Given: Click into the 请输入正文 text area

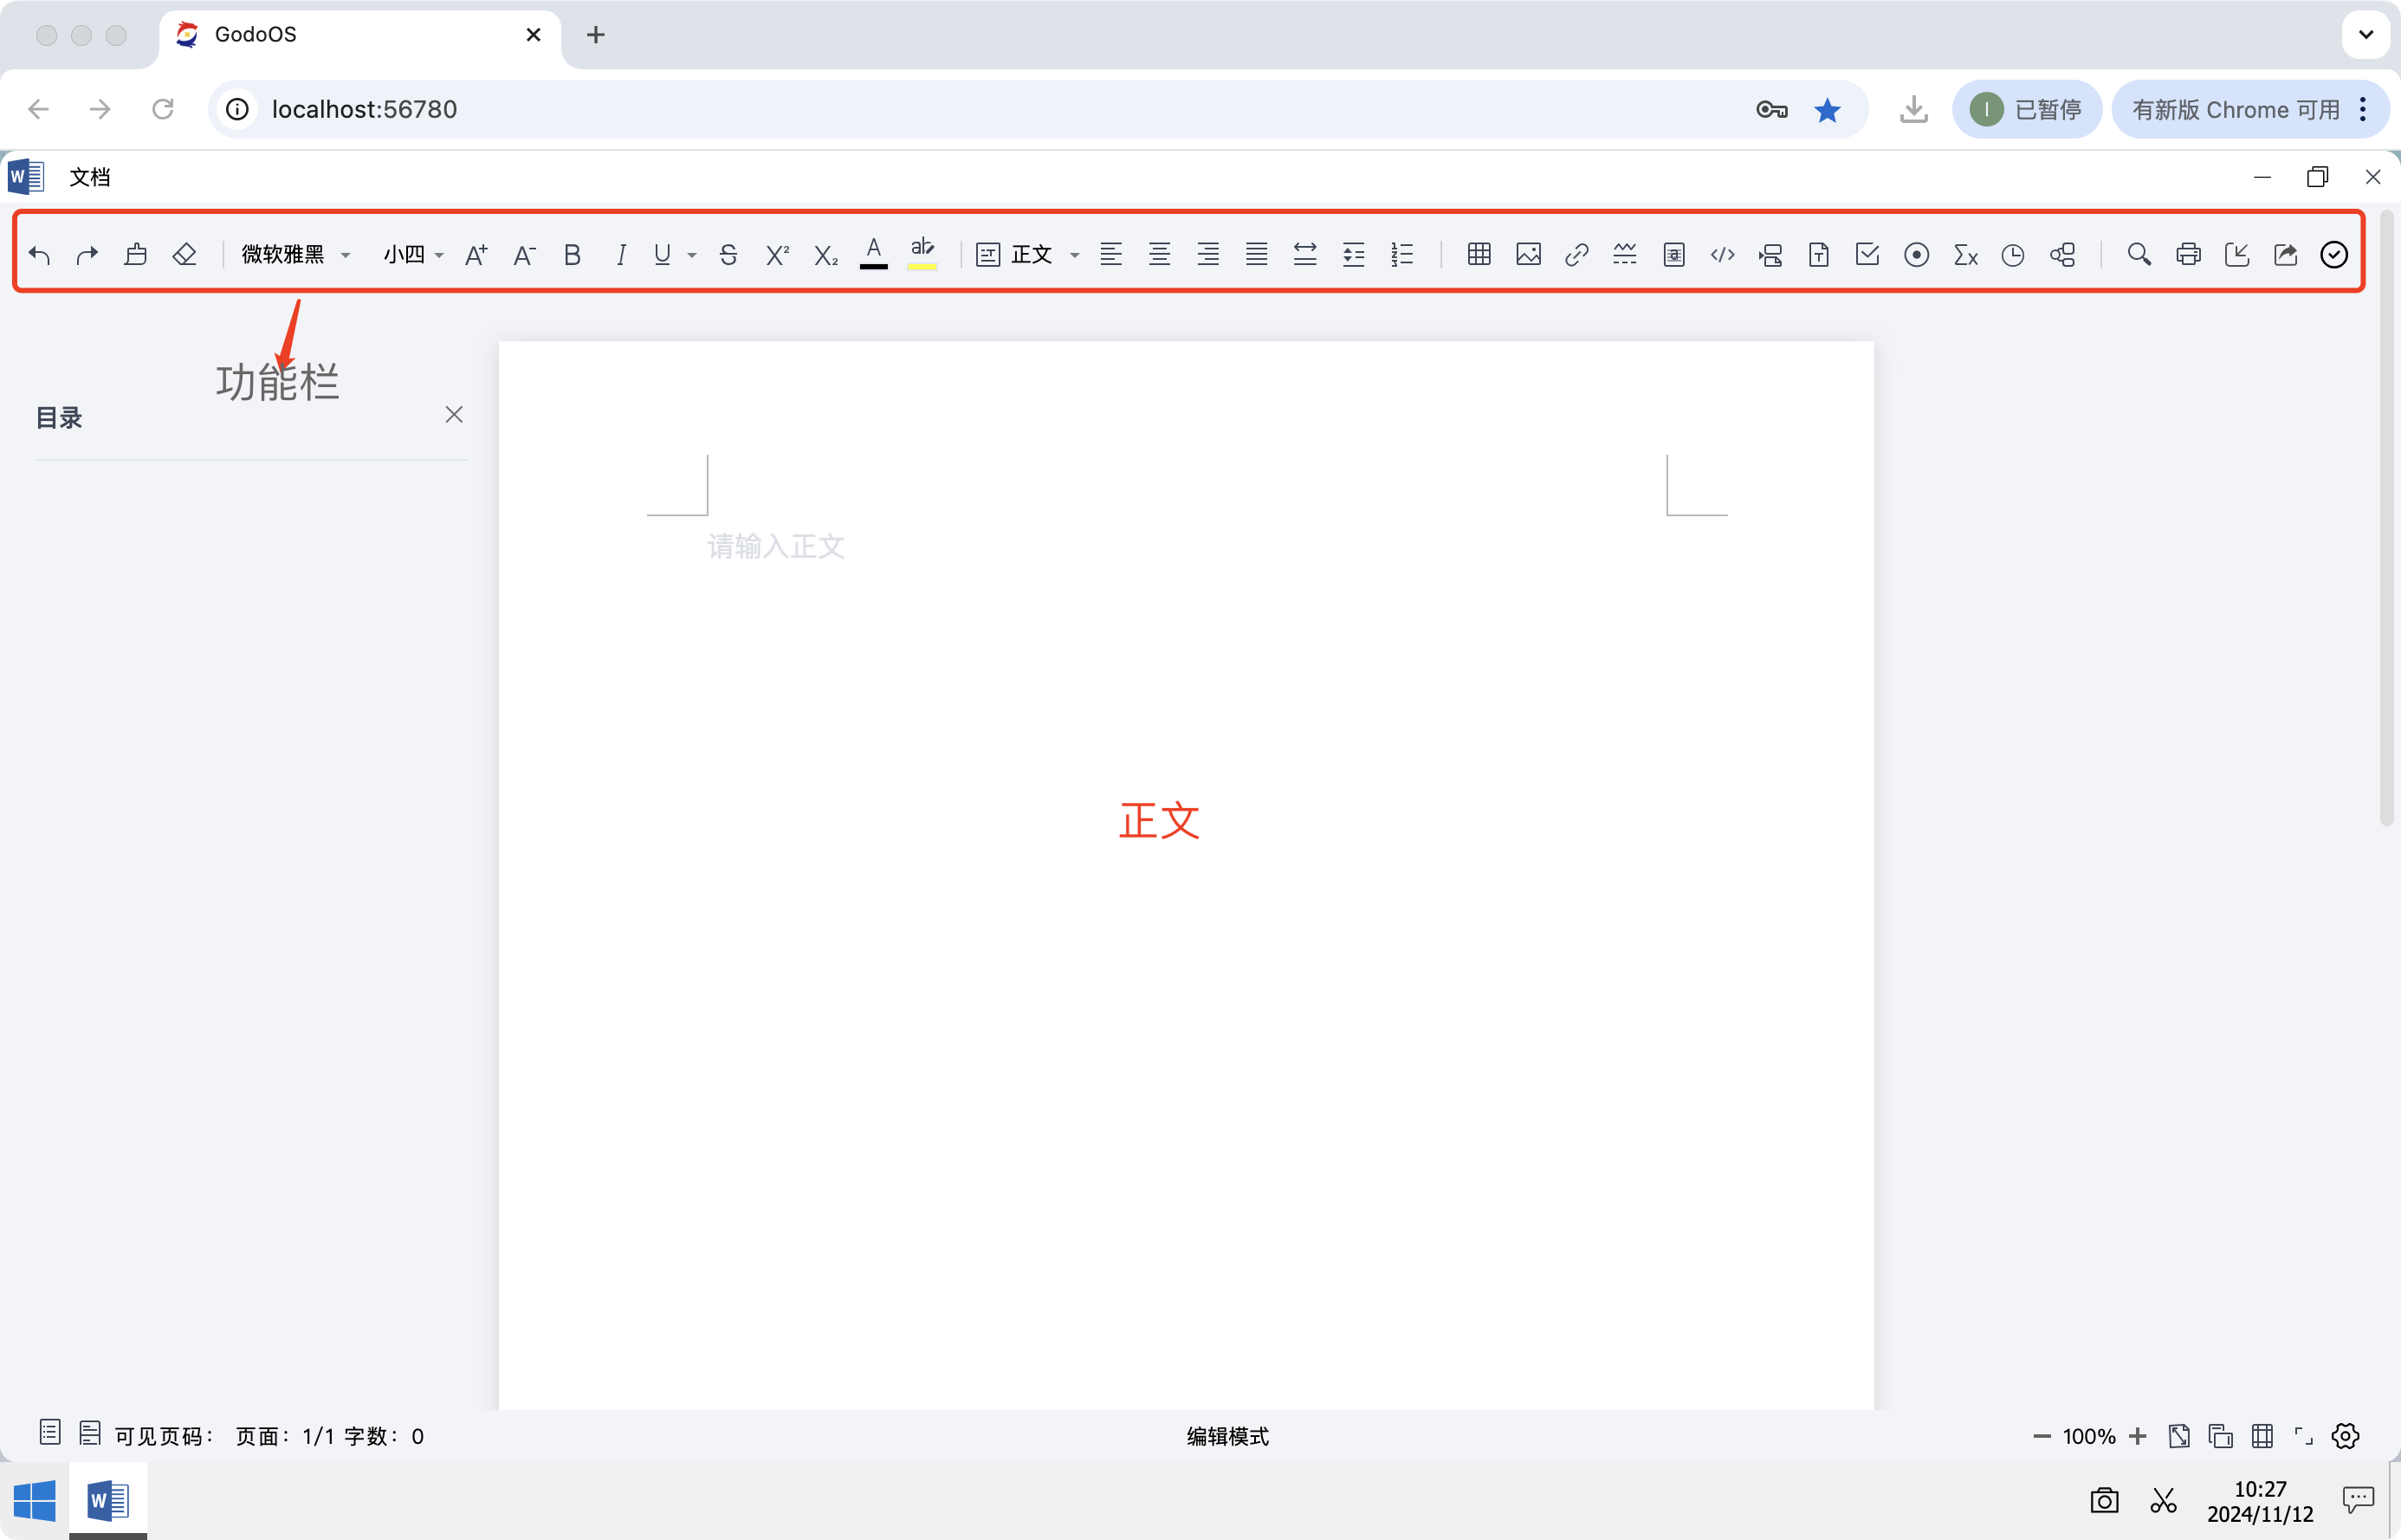Looking at the screenshot, I should tap(776, 546).
